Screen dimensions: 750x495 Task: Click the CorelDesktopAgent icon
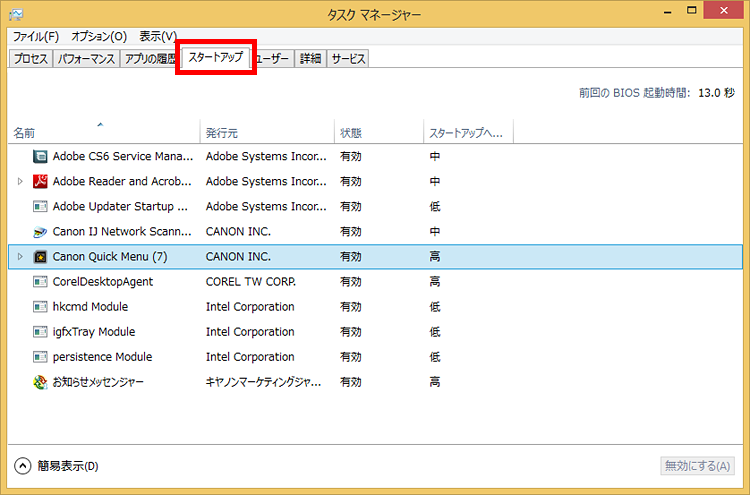(x=40, y=282)
